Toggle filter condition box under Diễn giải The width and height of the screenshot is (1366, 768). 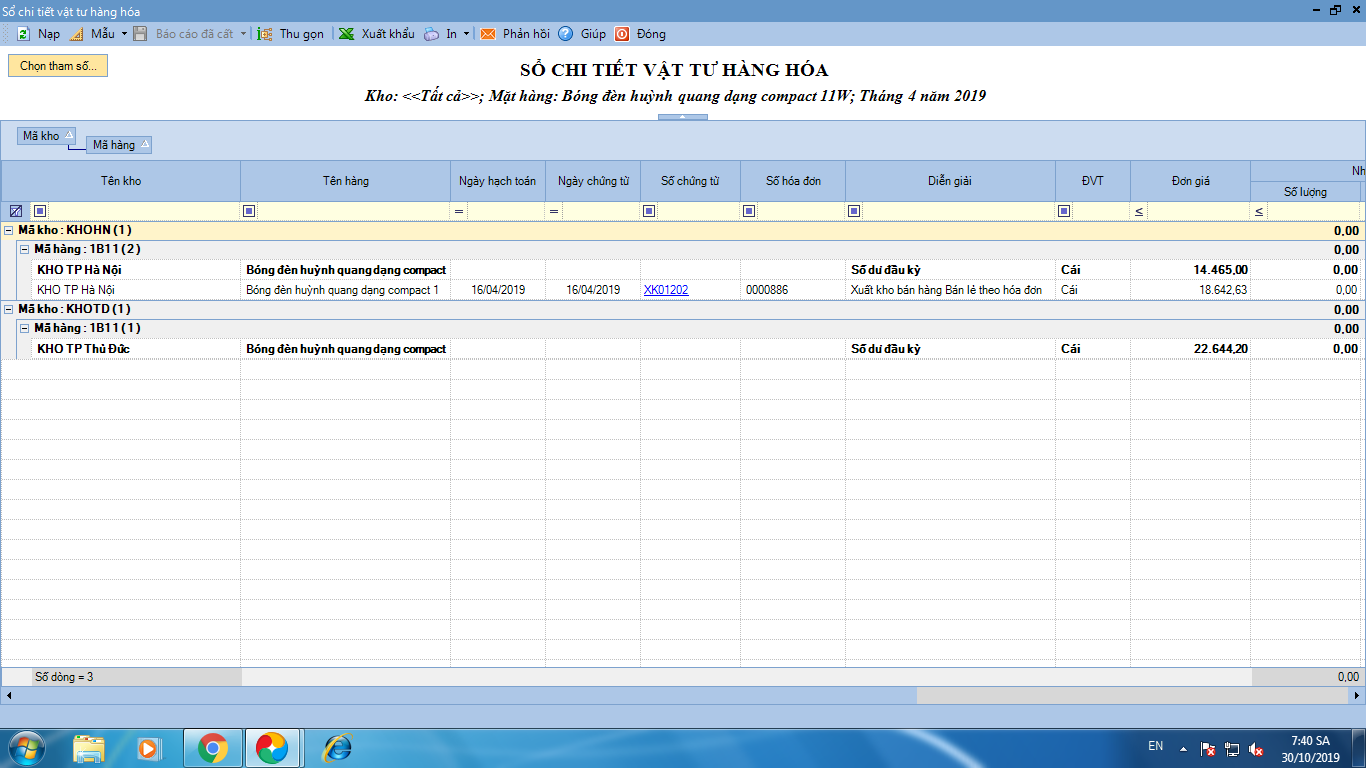pyautogui.click(x=854, y=211)
